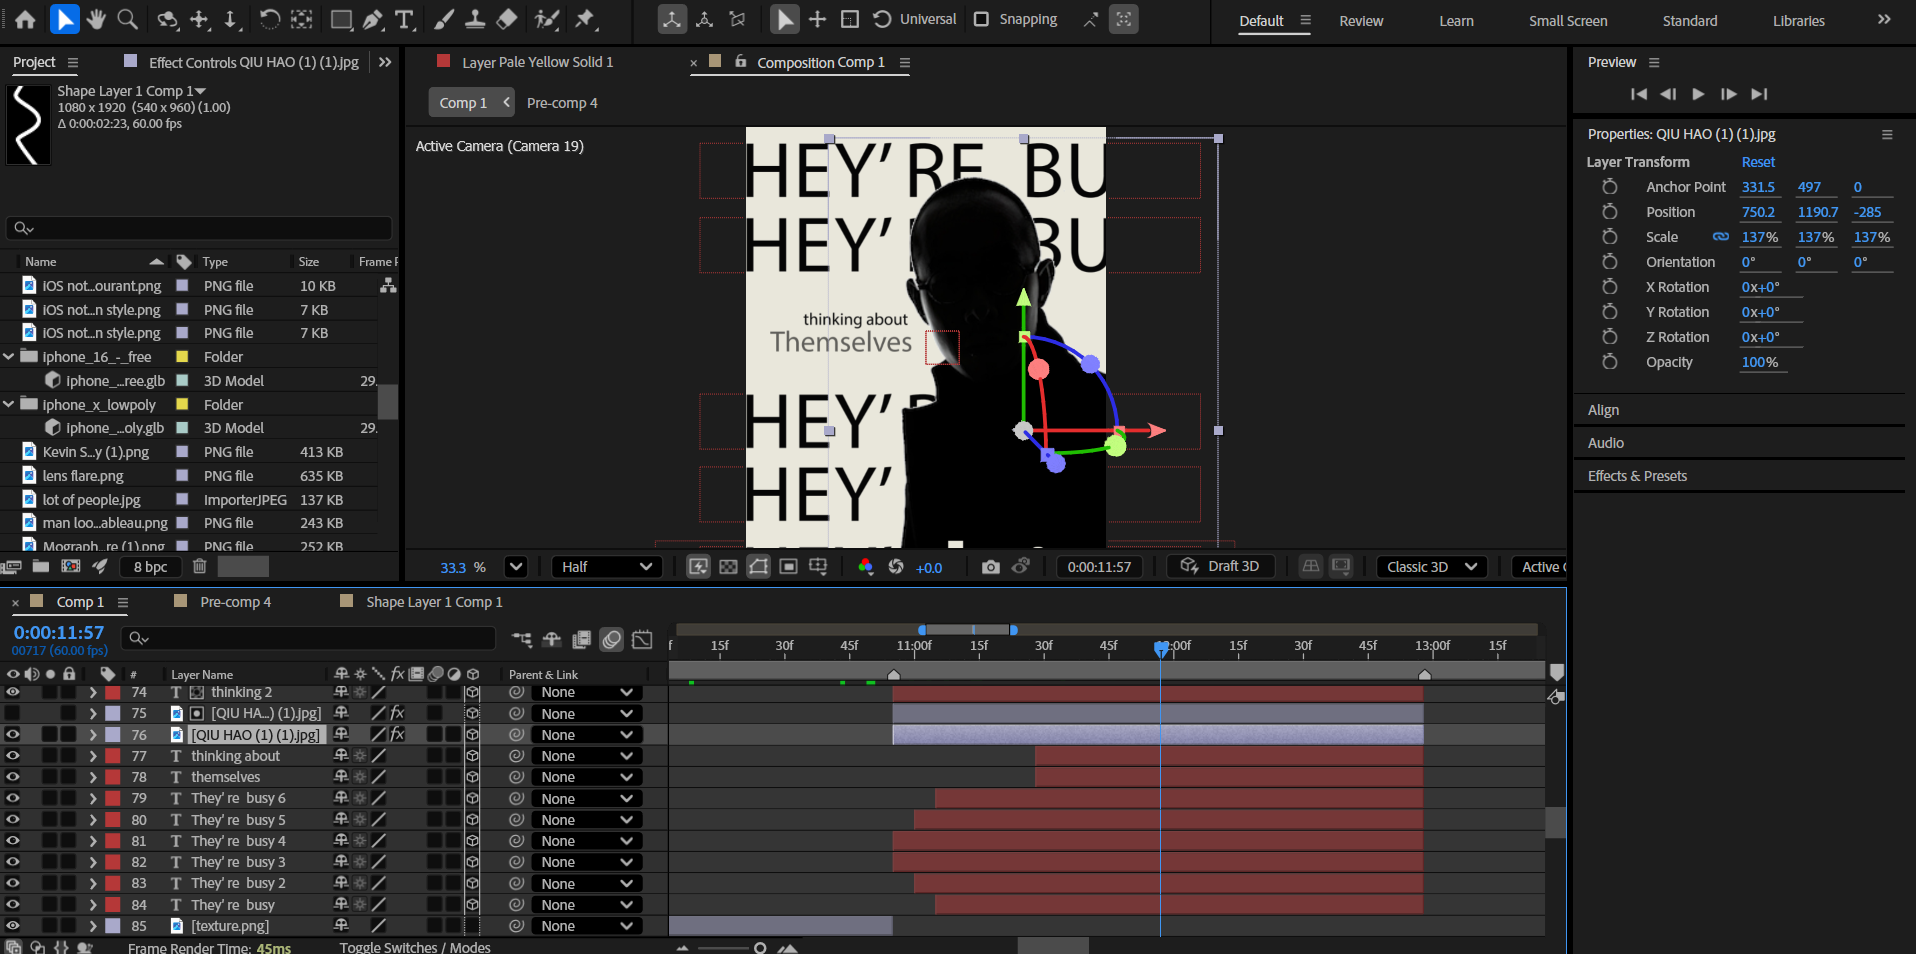Reset the Layer Transform properties
The height and width of the screenshot is (954, 1916).
(1758, 162)
